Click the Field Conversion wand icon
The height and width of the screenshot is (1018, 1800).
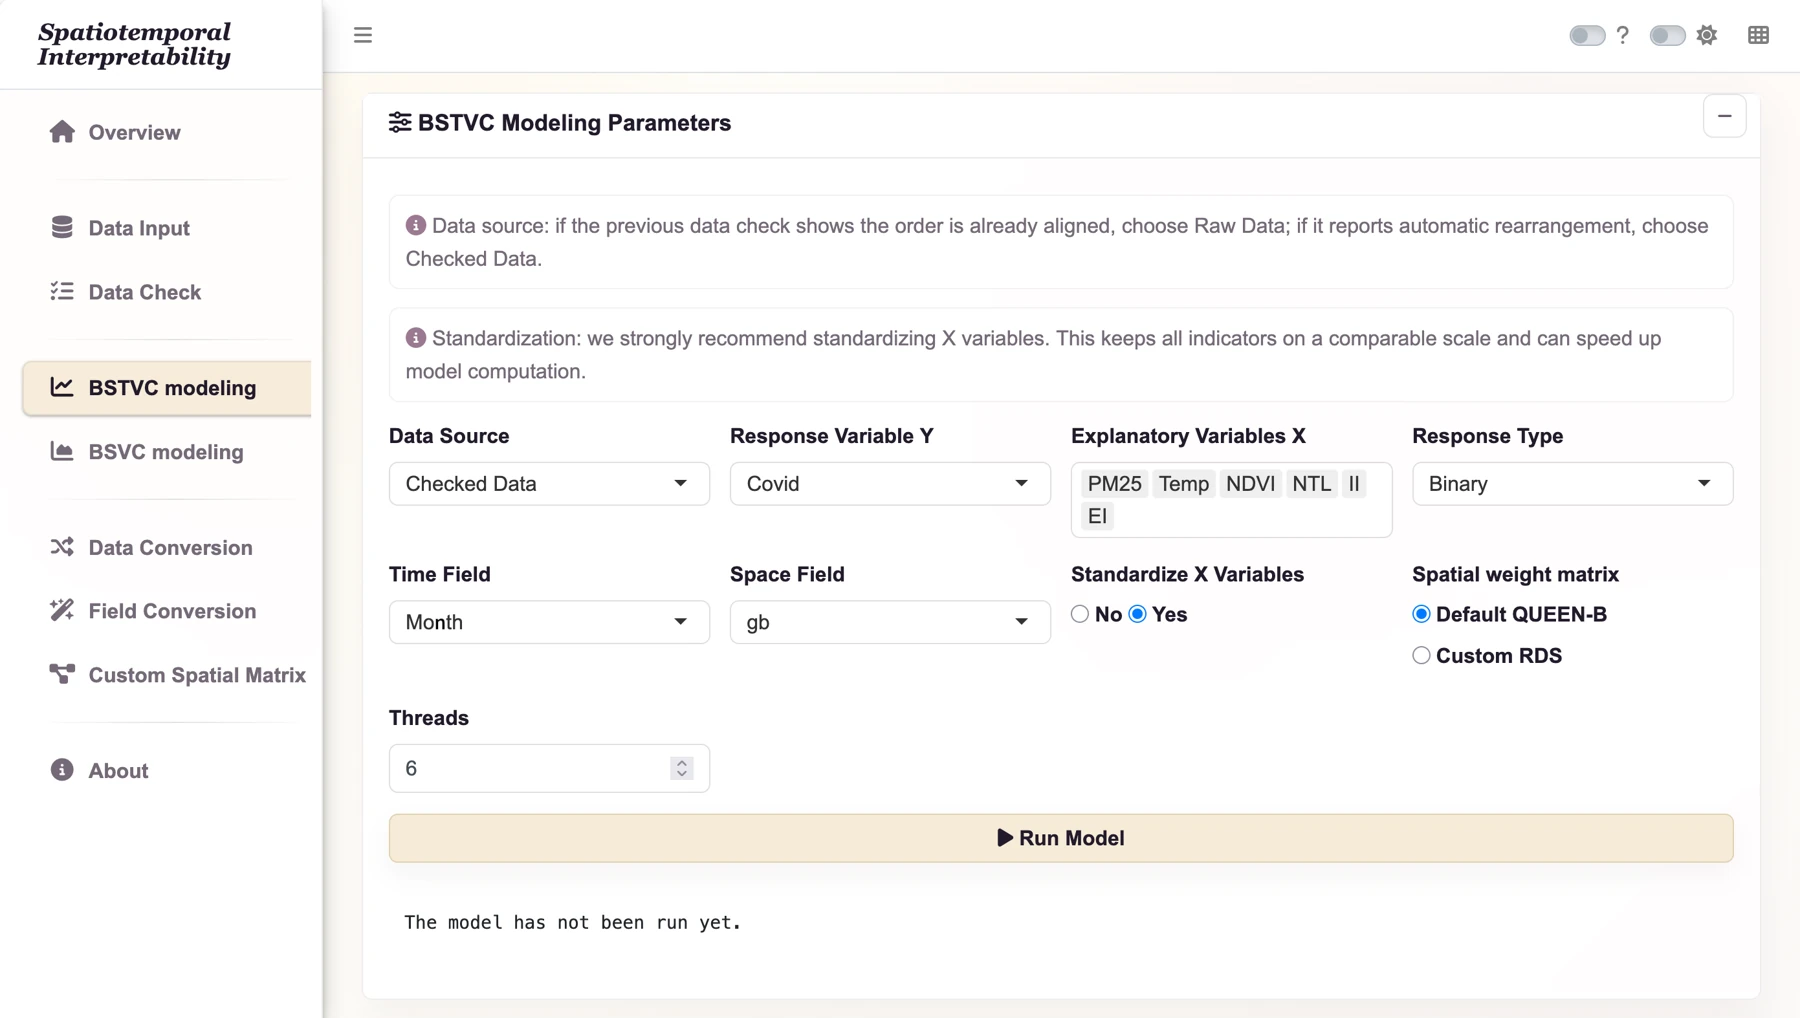[62, 610]
